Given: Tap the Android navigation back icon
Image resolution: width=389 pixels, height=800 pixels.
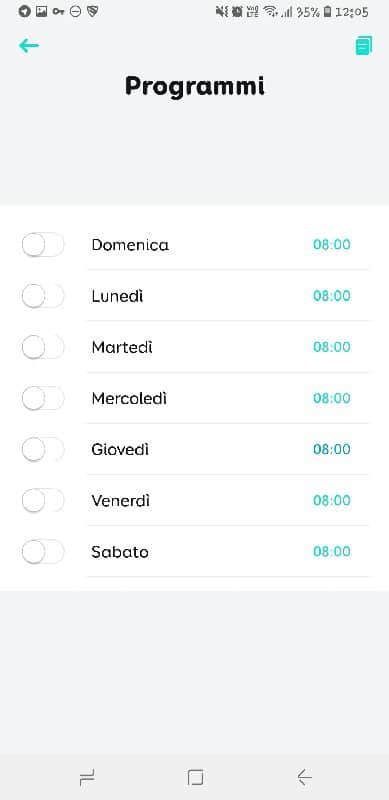Looking at the screenshot, I should (304, 778).
